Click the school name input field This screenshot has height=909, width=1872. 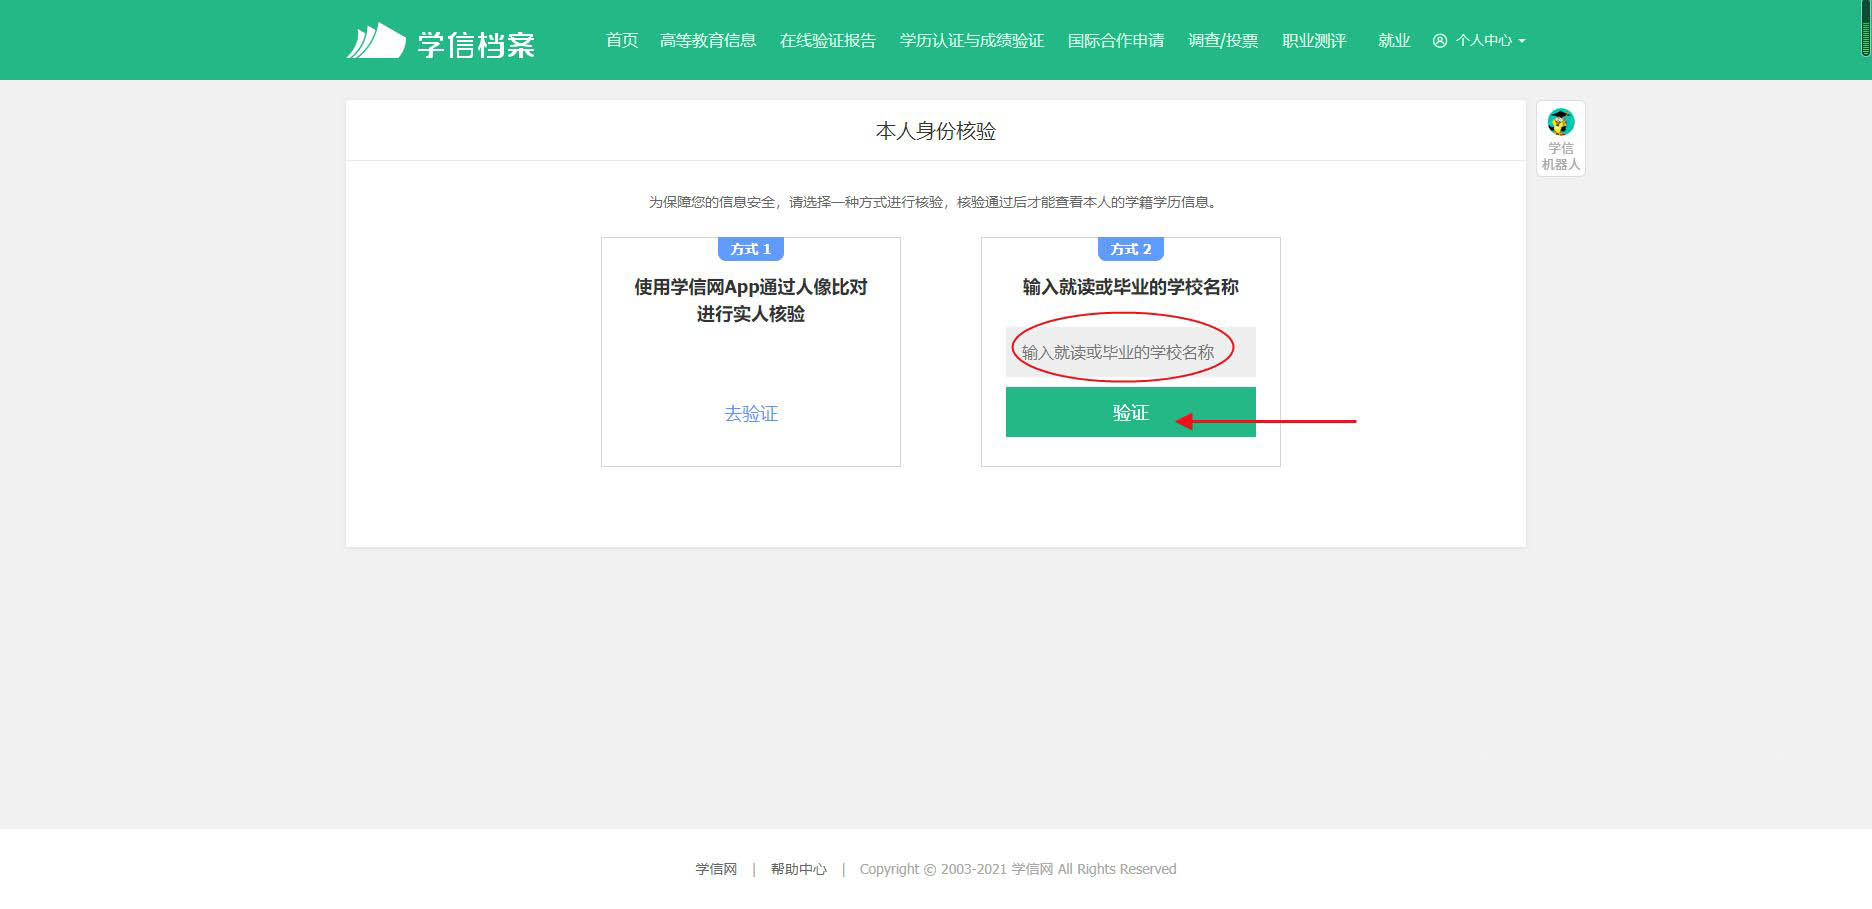coord(1129,351)
